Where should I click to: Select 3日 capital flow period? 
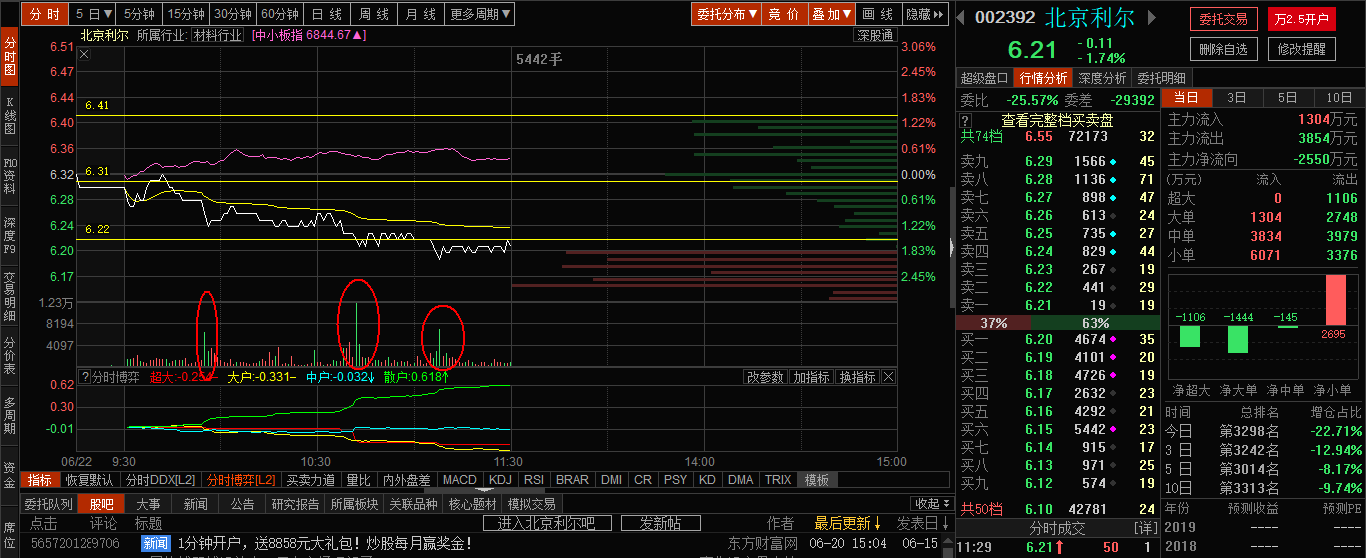(1237, 97)
